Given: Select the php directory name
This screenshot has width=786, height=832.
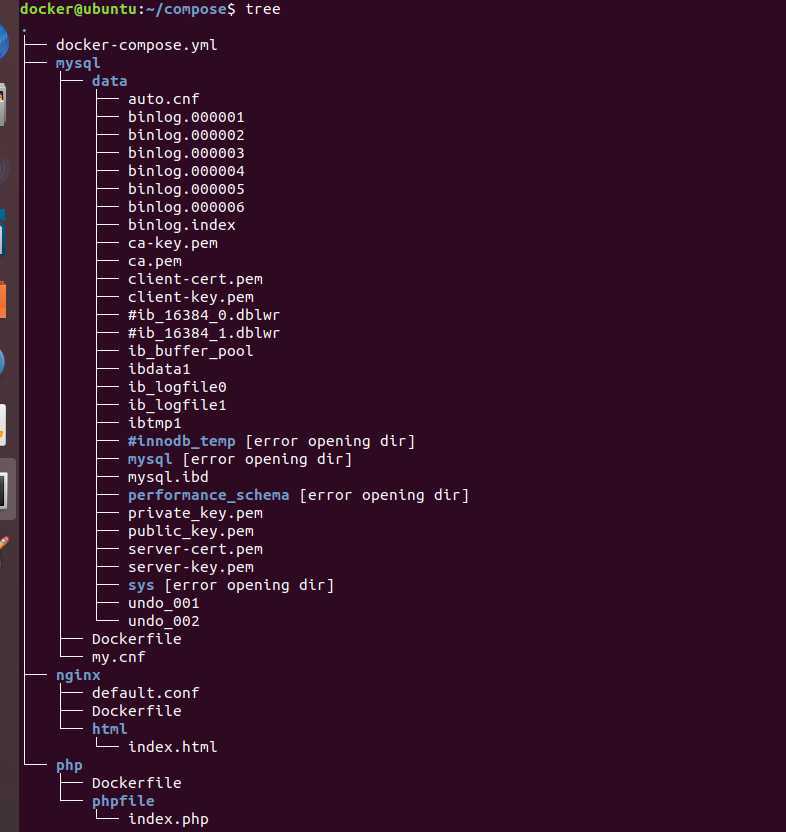Looking at the screenshot, I should [x=69, y=766].
